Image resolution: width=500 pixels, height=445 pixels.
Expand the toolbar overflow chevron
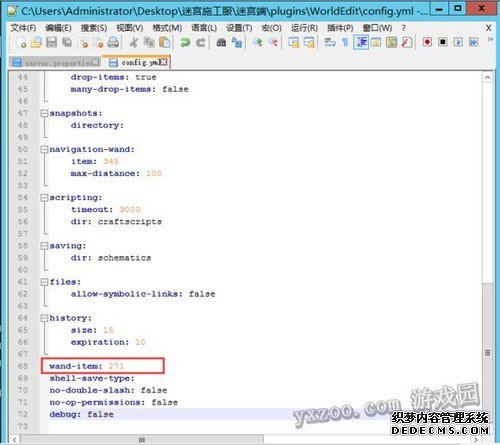tap(490, 39)
